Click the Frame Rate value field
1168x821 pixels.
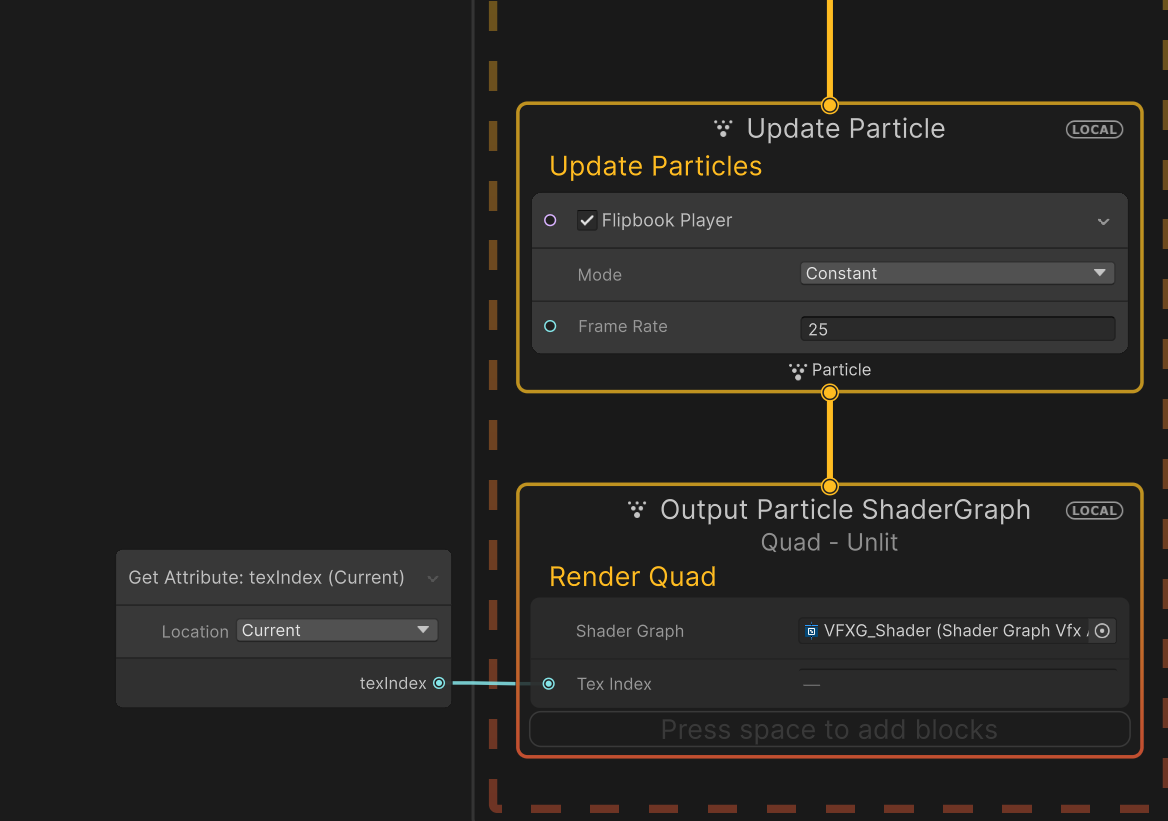click(x=957, y=328)
